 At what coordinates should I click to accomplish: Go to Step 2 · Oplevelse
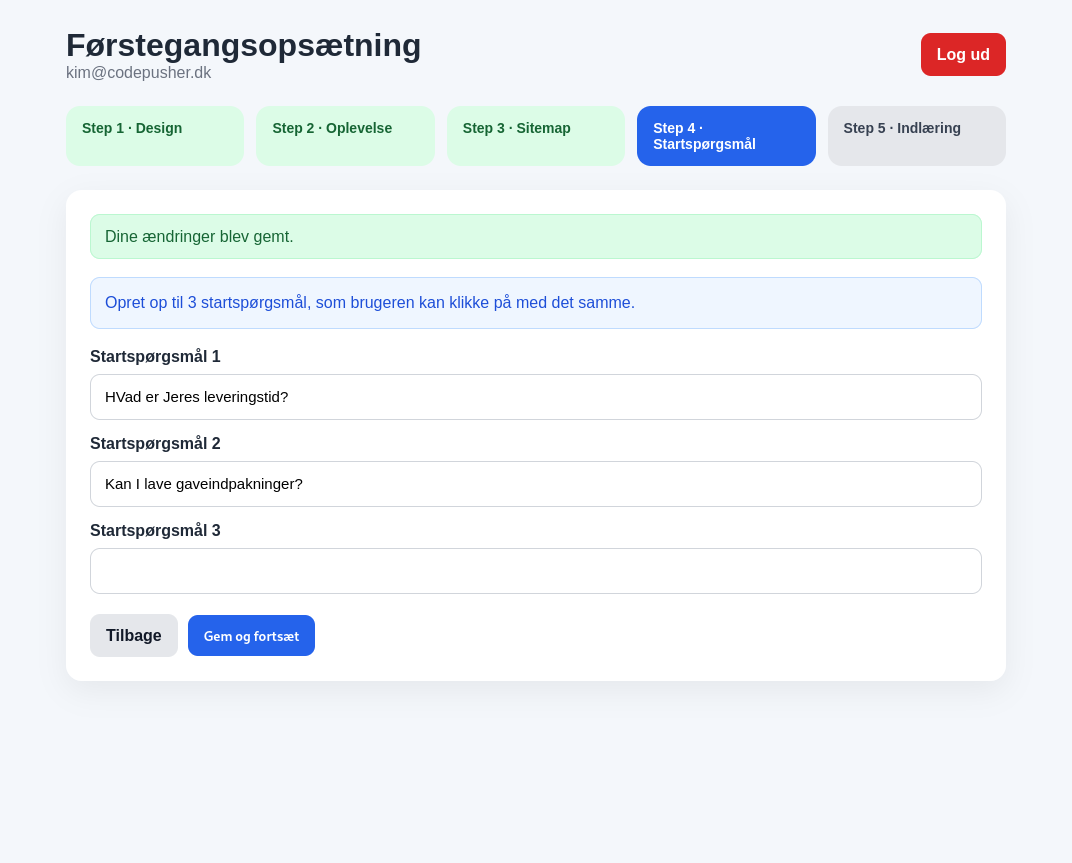tap(345, 136)
